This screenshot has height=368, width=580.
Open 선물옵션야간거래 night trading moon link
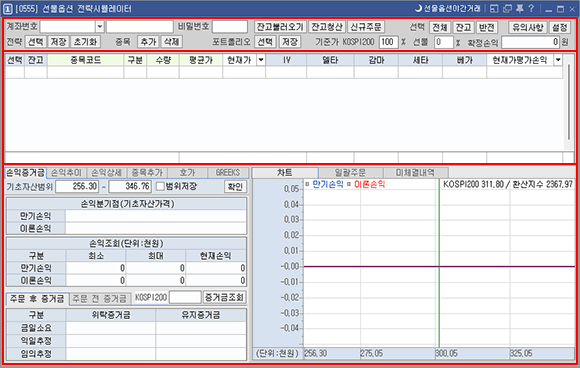click(x=448, y=8)
